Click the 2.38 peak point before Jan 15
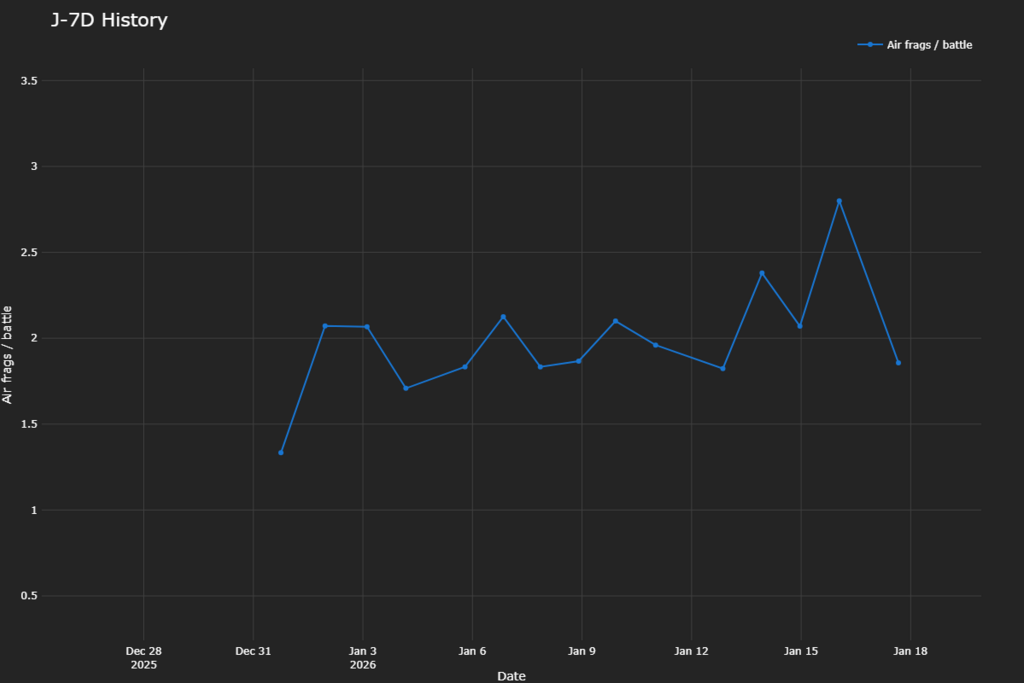This screenshot has height=683, width=1024. pos(762,273)
